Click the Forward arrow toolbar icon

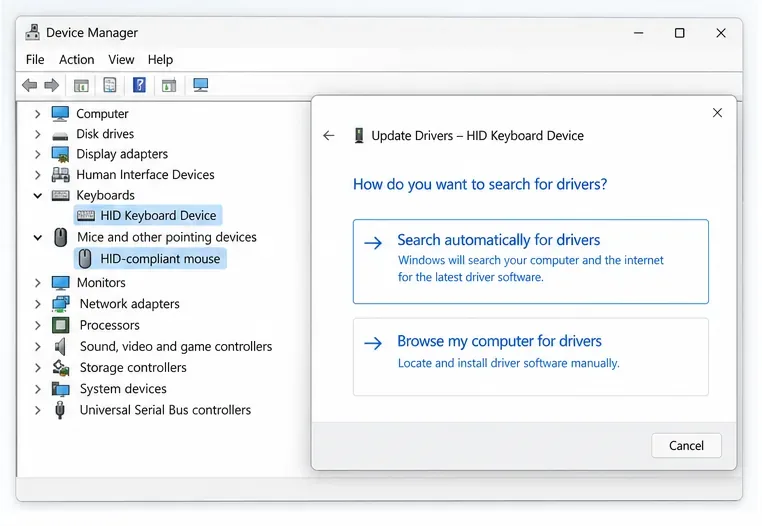(52, 86)
